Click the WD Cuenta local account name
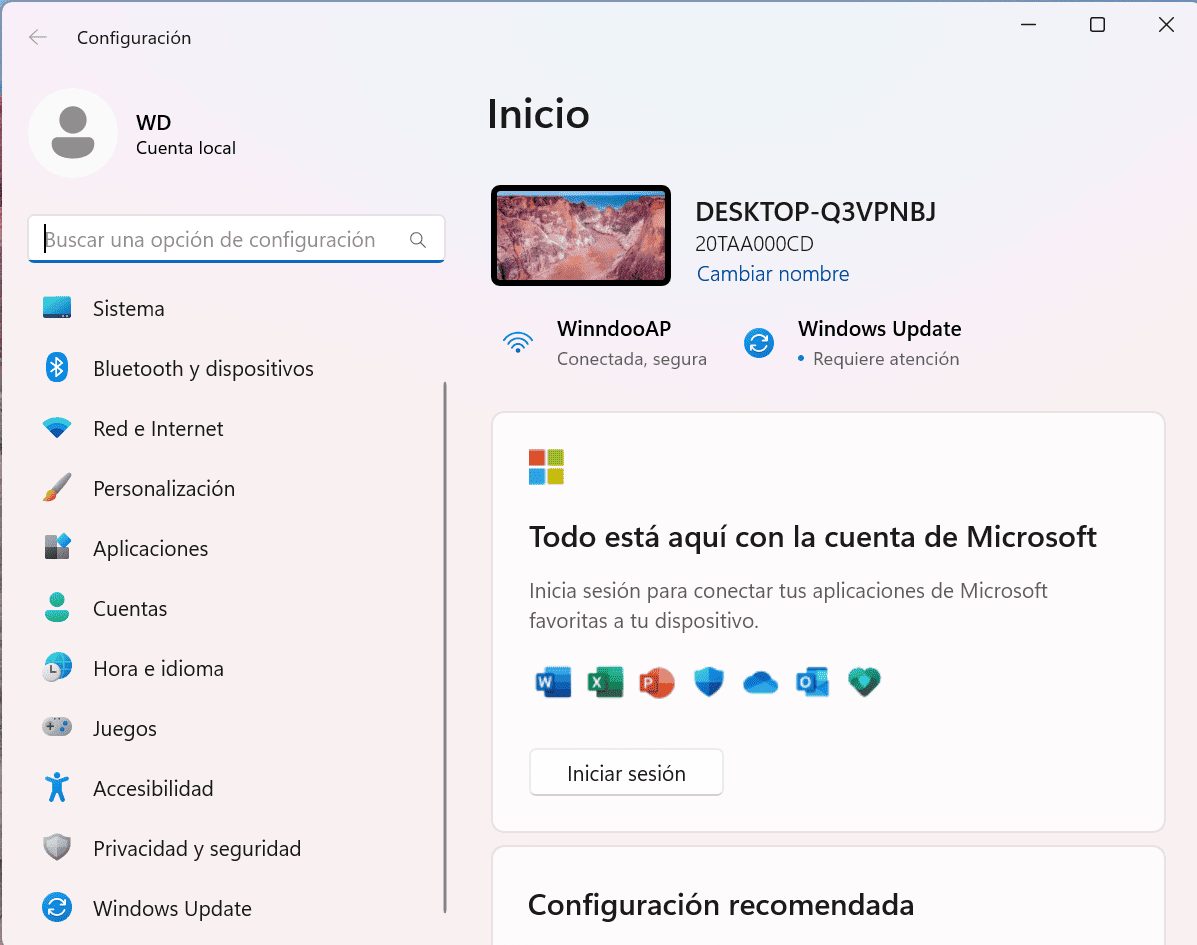The height and width of the screenshot is (945, 1197). tap(186, 134)
